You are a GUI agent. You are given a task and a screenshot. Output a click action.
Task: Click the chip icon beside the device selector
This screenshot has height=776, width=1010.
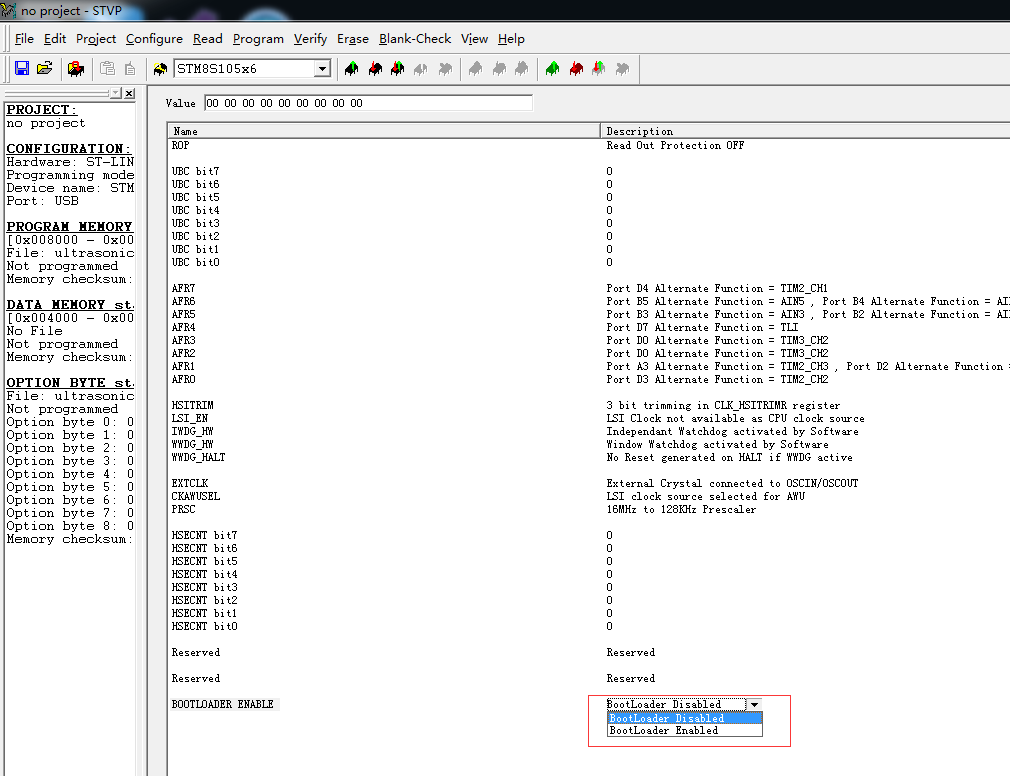pos(158,68)
